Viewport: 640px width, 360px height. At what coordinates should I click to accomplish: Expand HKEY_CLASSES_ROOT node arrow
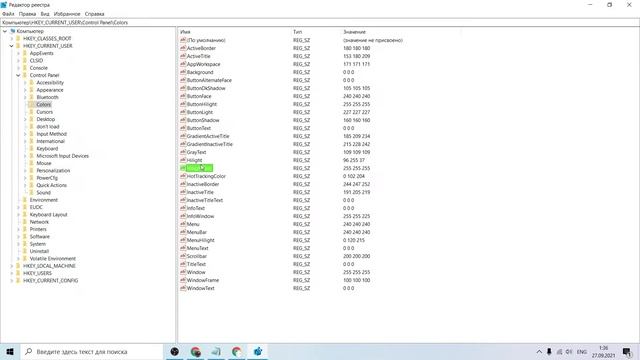pos(11,38)
